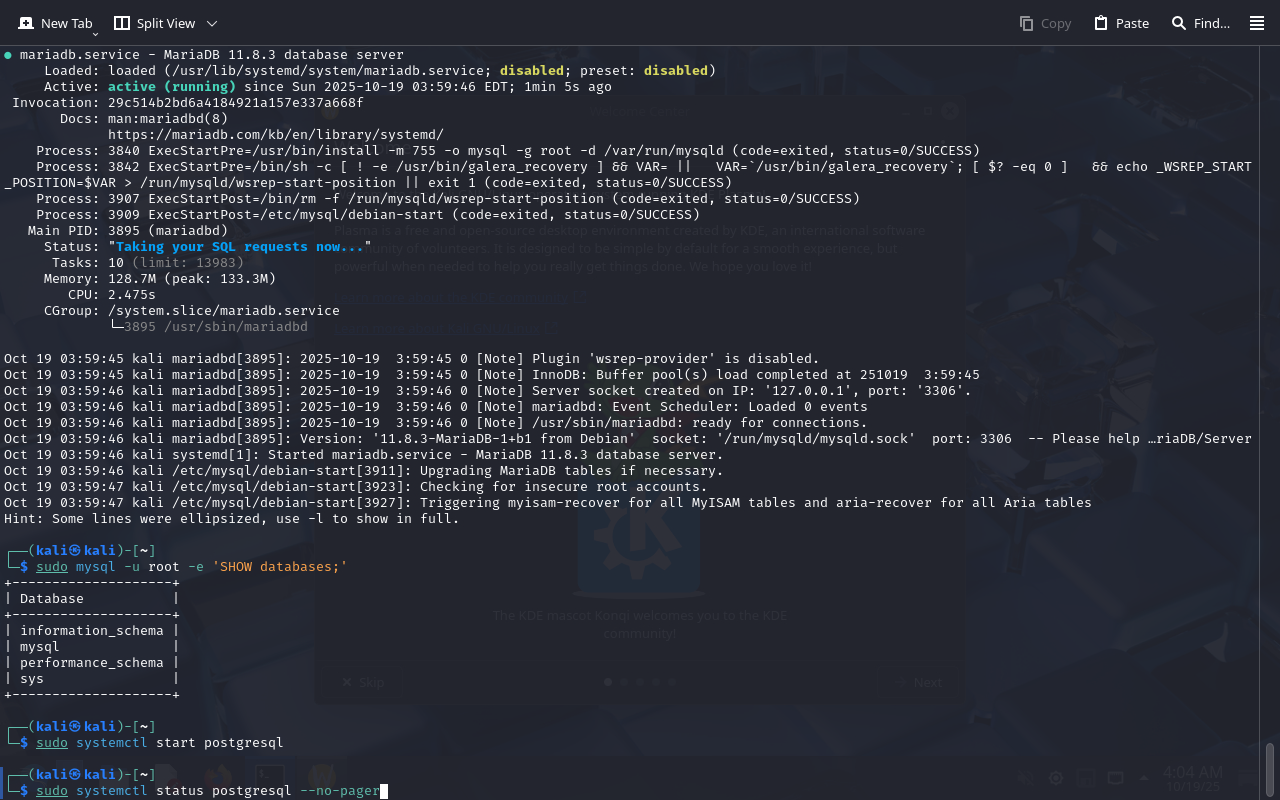Screen dimensions: 1280x800
Task: Paste clipboard using the Paste icon
Action: (x=1101, y=23)
